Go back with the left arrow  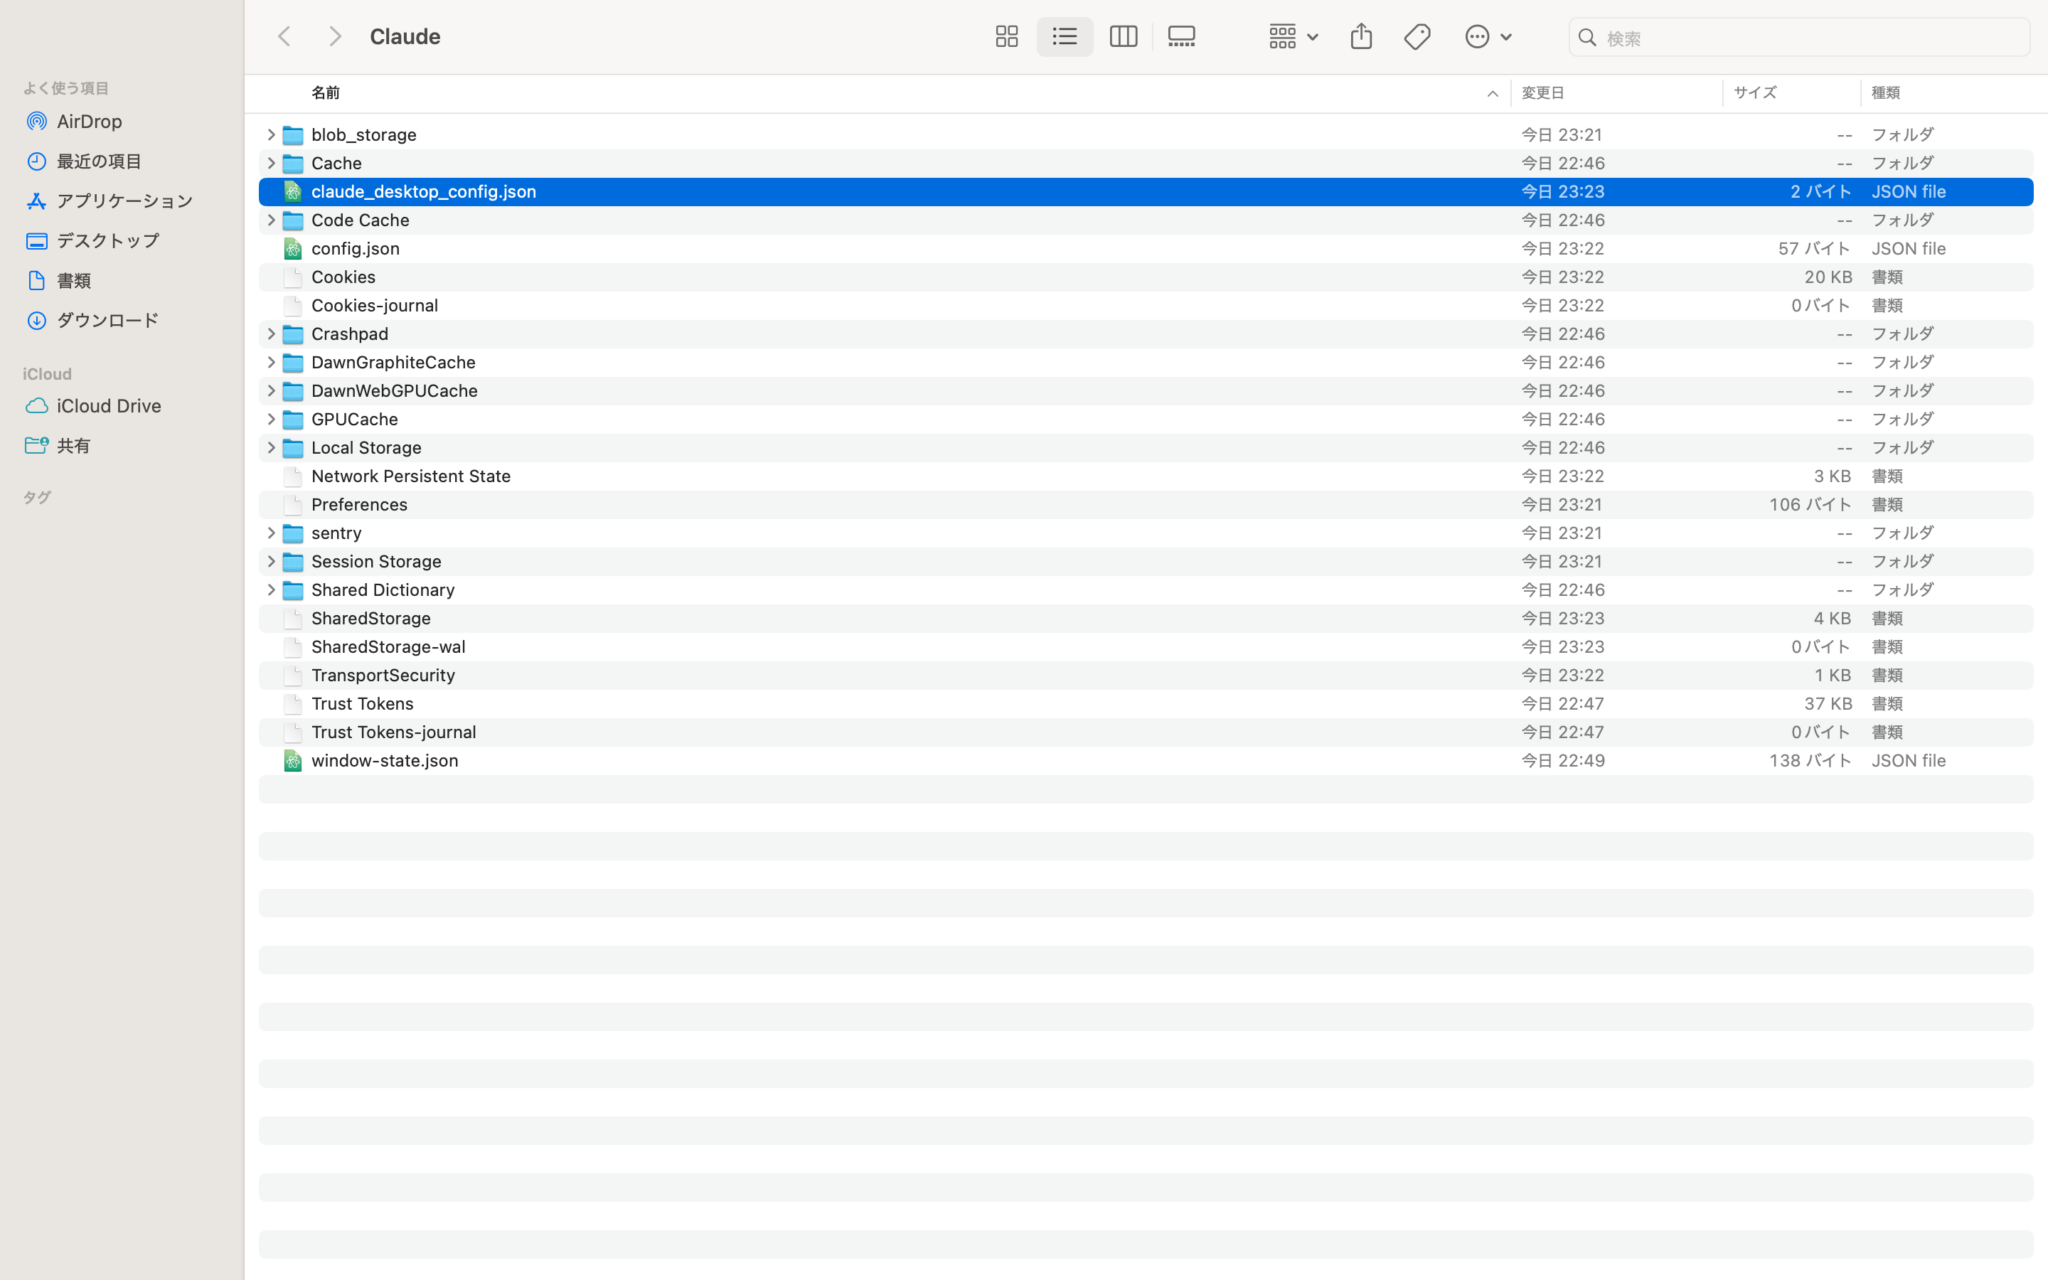click(x=285, y=37)
